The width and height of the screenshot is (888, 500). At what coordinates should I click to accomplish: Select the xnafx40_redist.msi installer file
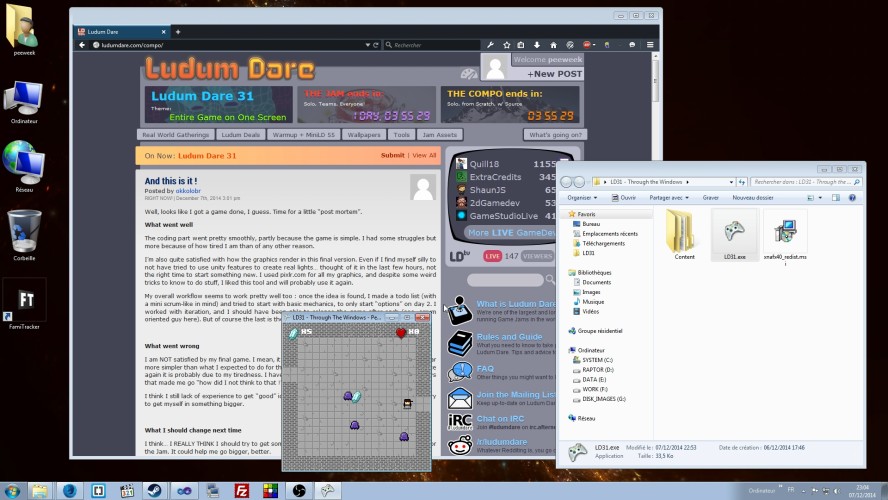tap(785, 238)
